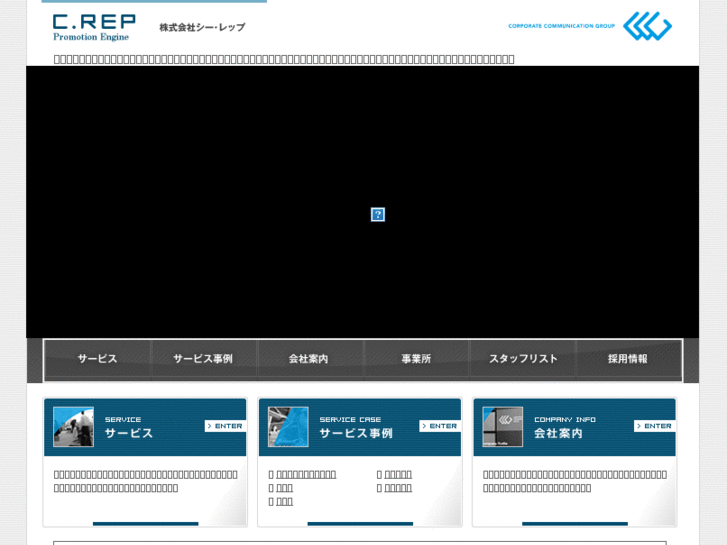The width and height of the screenshot is (727, 545).
Task: Click the C.REP Promotion Engine logo
Action: point(94,27)
